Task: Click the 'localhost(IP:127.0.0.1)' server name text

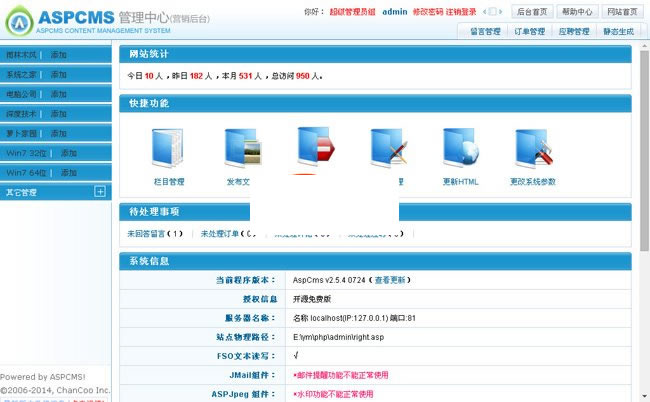Action: click(x=349, y=318)
